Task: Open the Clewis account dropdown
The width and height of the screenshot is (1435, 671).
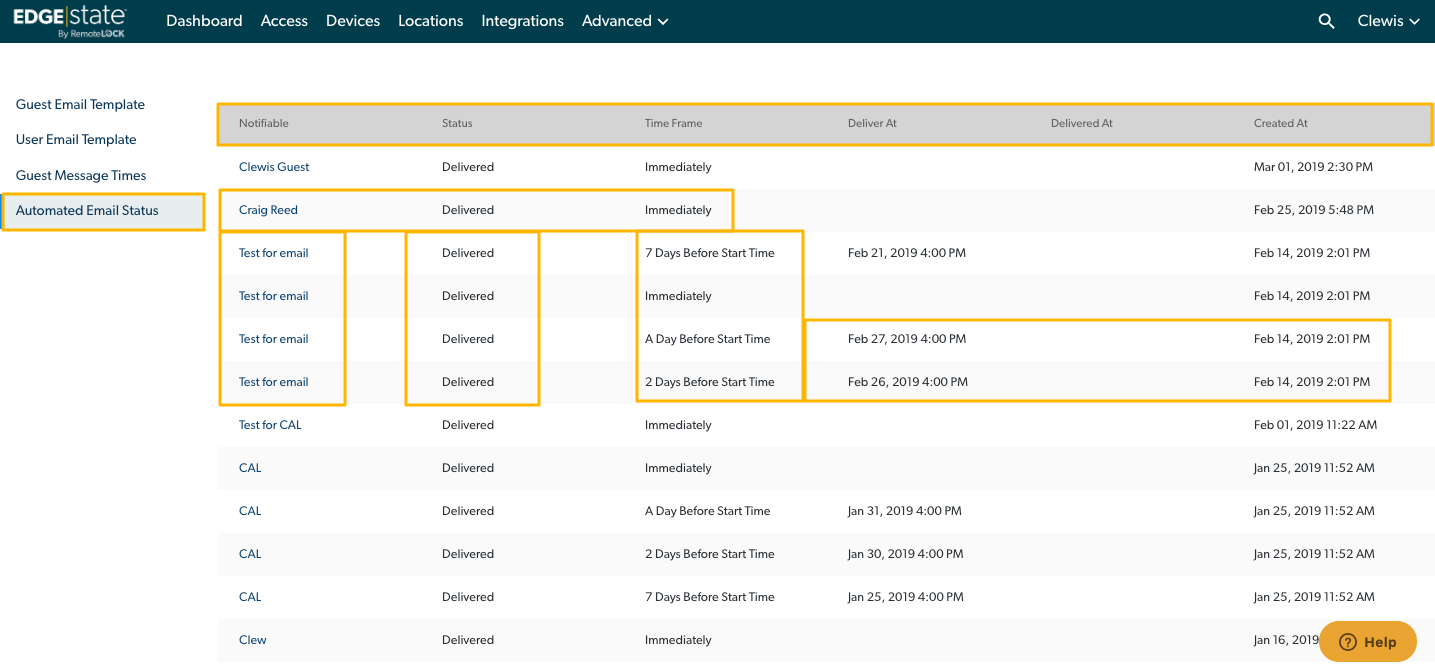Action: (1388, 21)
